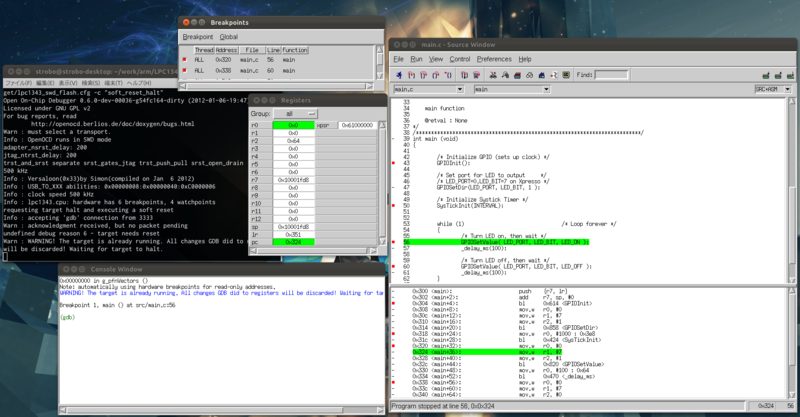Viewport: 800px width, 417px height.
Task: Open Global menu in Breakpoints window
Action: coord(229,37)
